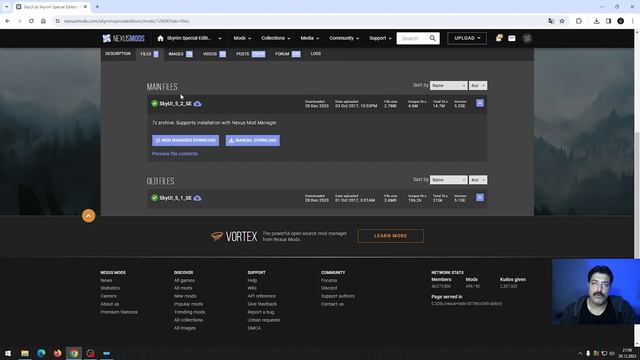Screen dimensions: 640x360
Task: Open the browser side panel icon
Action: (608, 21)
